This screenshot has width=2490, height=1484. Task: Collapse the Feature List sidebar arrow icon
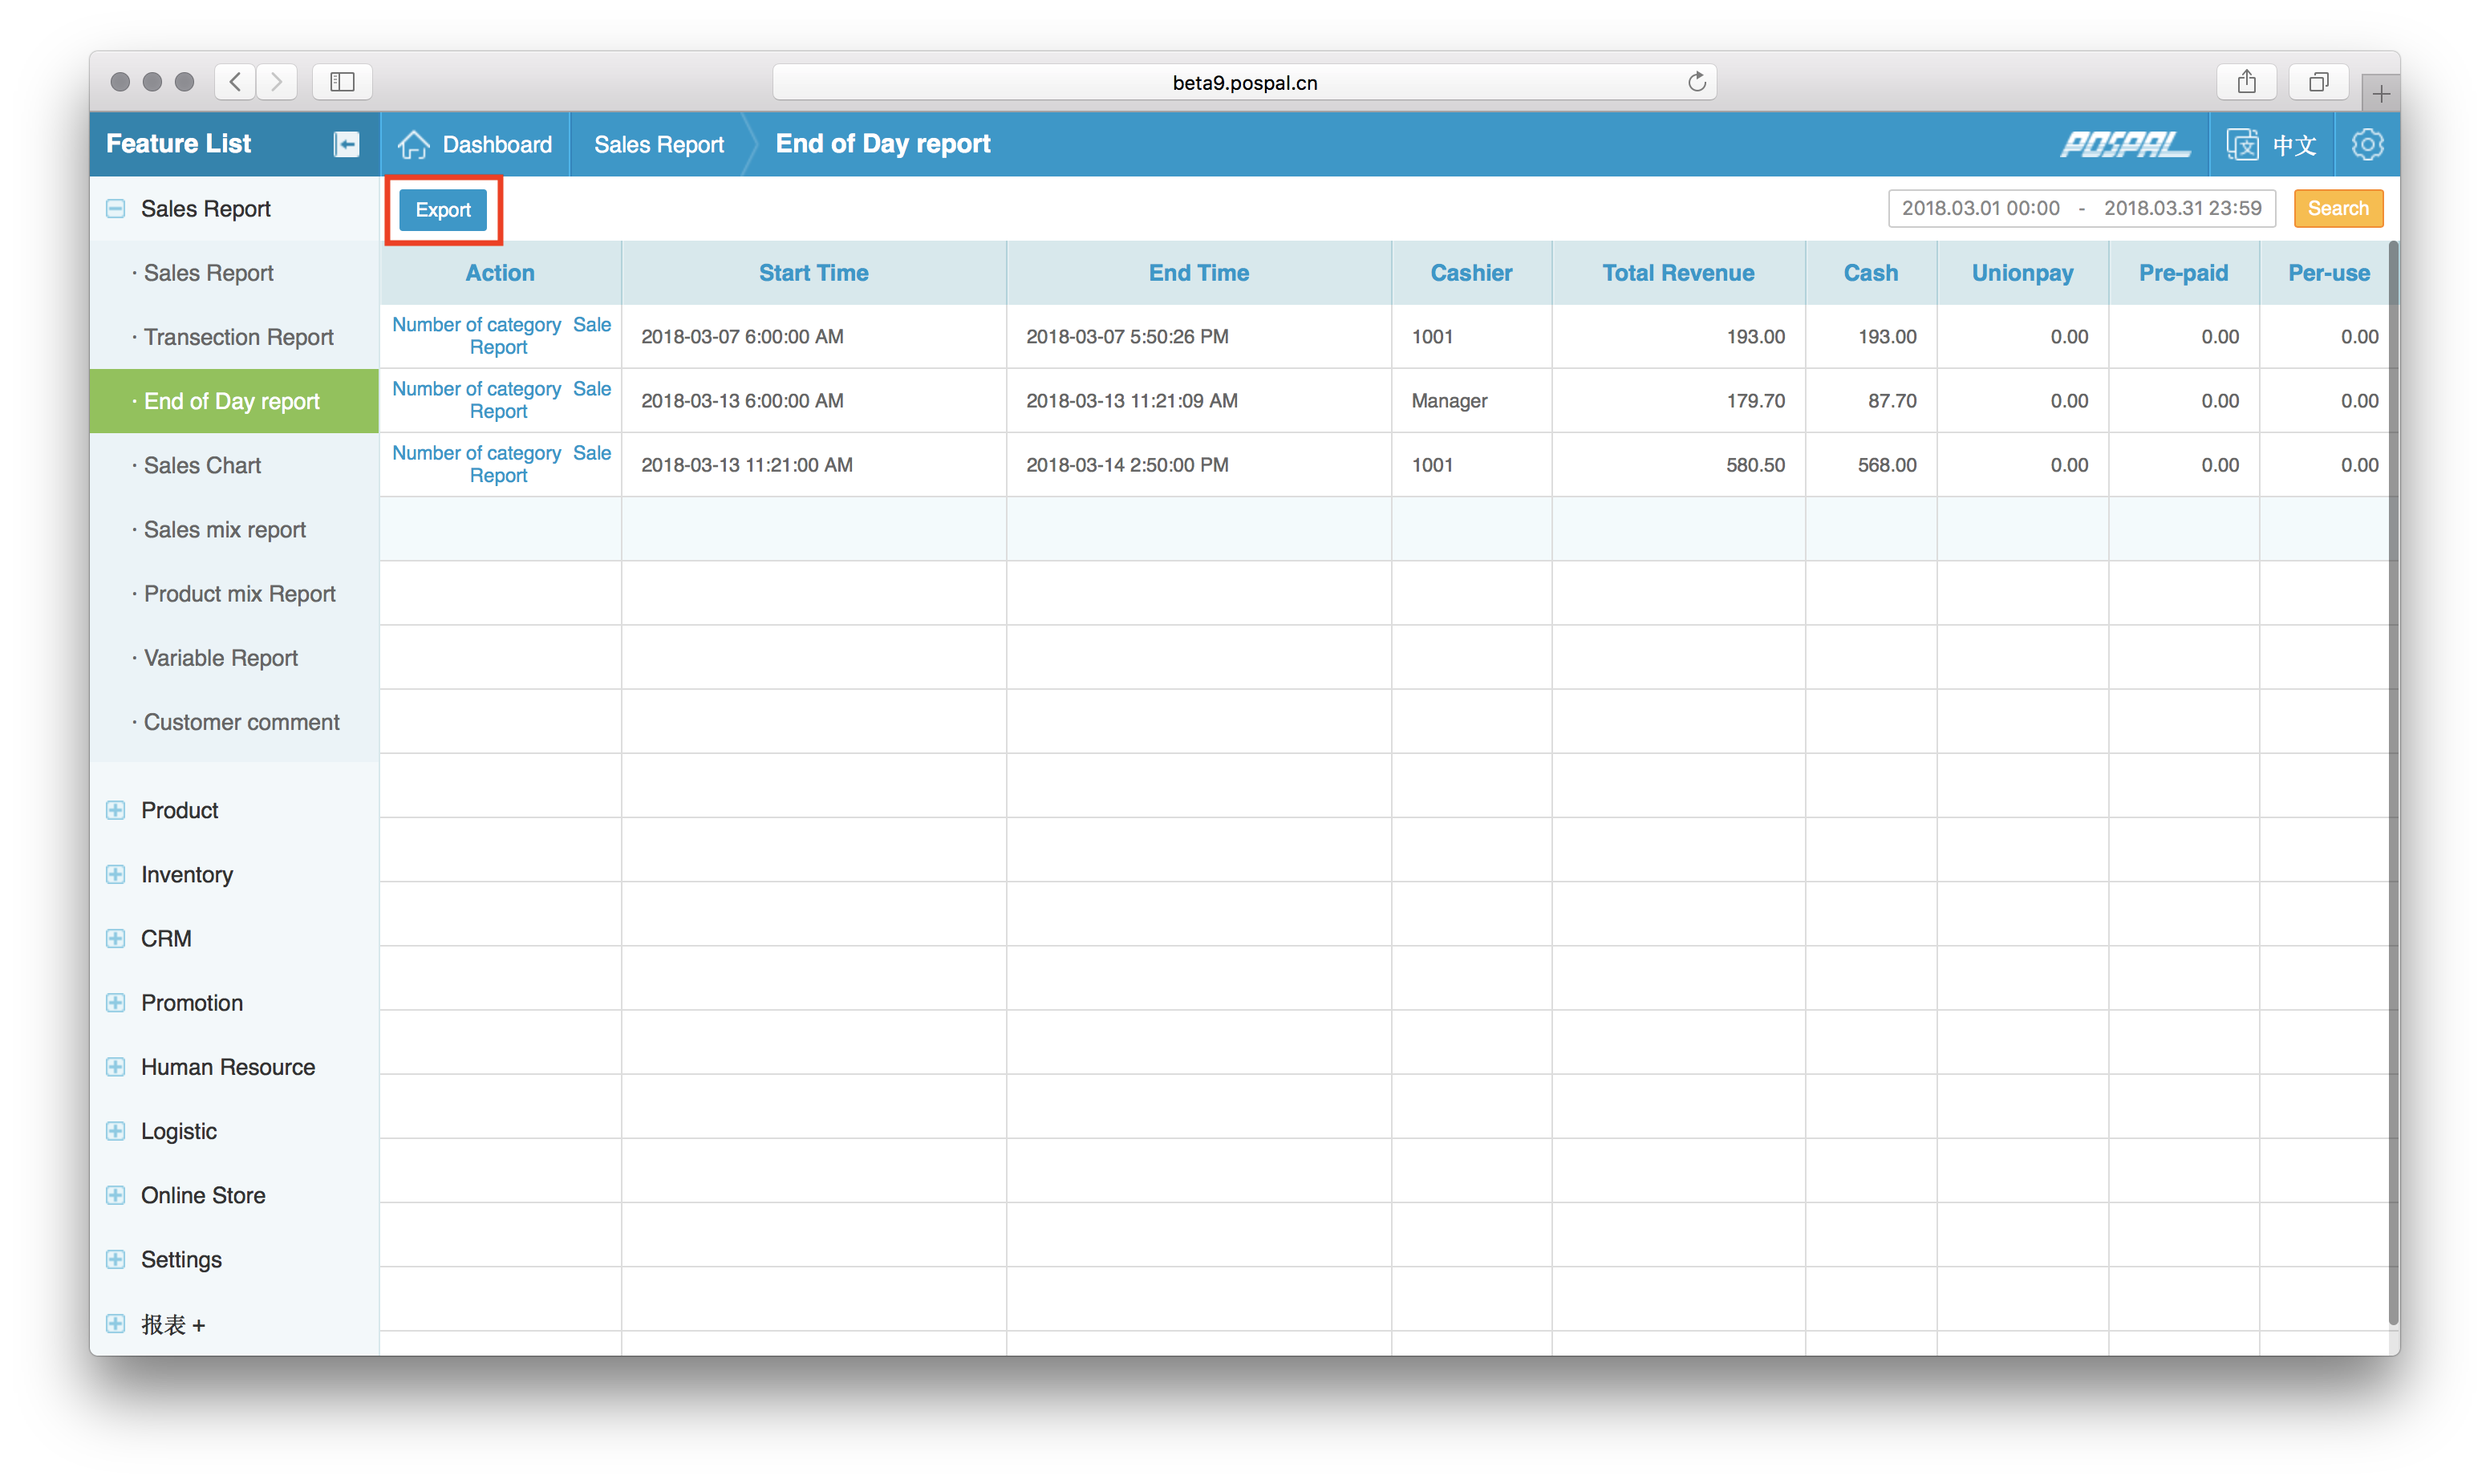(x=346, y=144)
